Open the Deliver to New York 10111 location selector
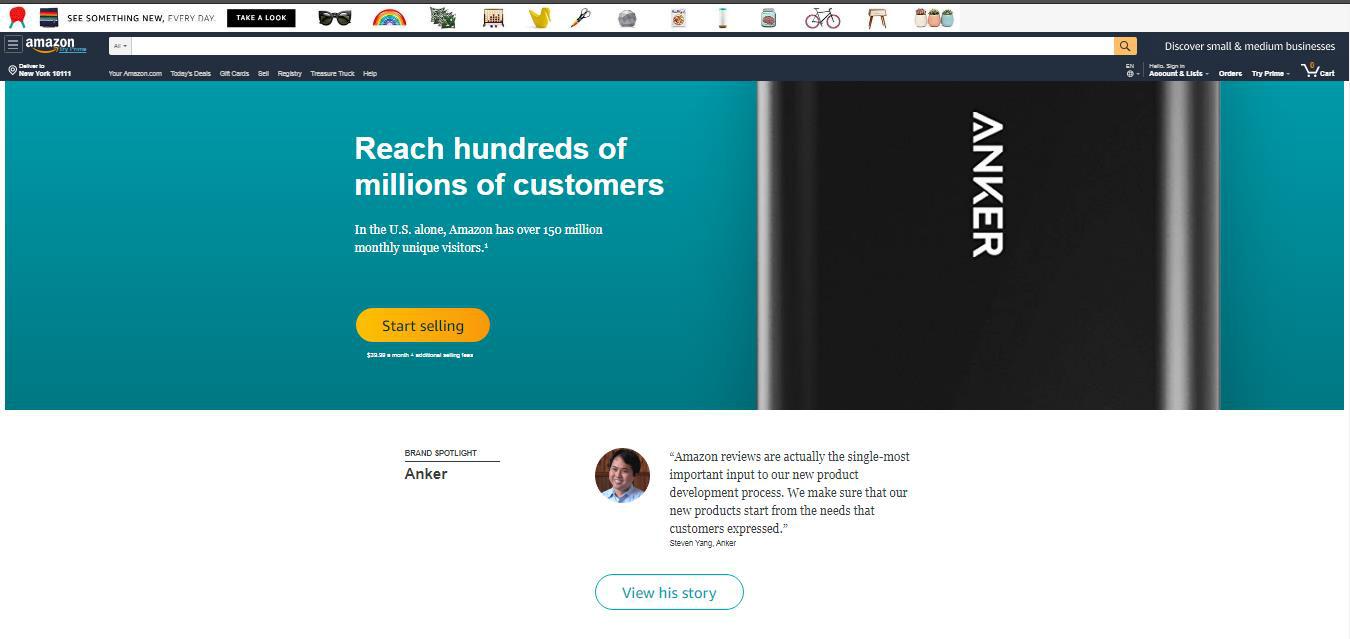The height and width of the screenshot is (639, 1350). point(40,70)
